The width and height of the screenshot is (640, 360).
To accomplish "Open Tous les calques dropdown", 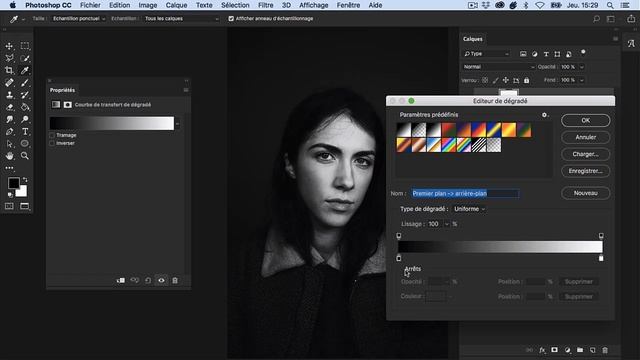I will pos(181,19).
